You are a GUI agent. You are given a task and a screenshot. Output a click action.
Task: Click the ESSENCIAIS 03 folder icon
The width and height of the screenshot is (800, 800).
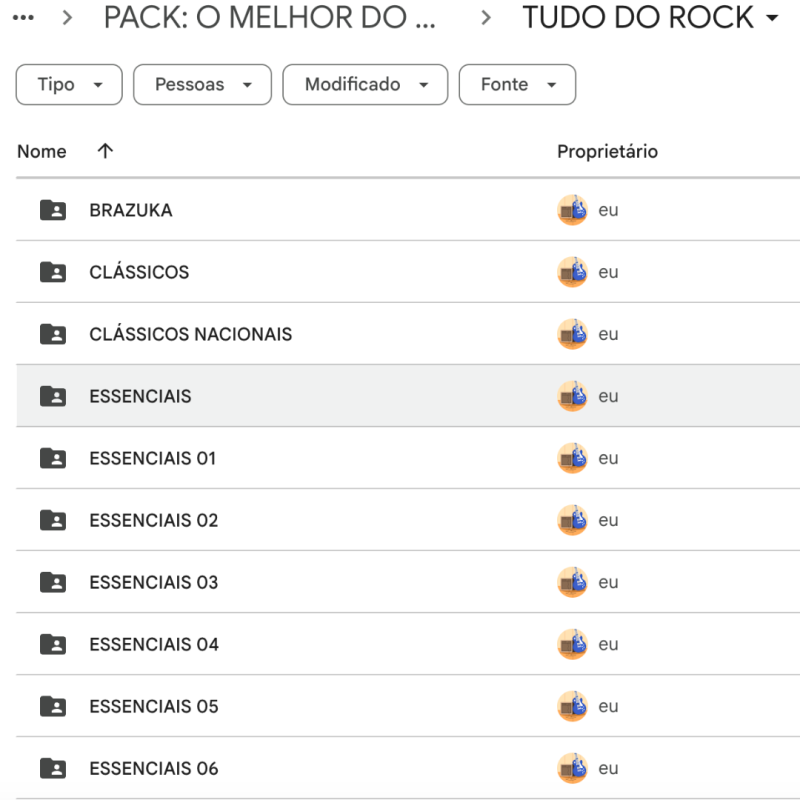click(53, 582)
